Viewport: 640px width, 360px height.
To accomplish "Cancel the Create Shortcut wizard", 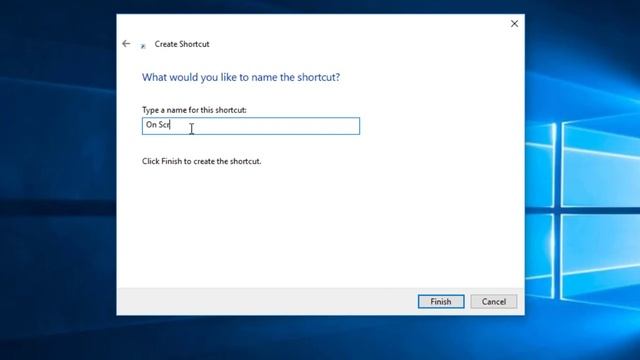I will [493, 302].
